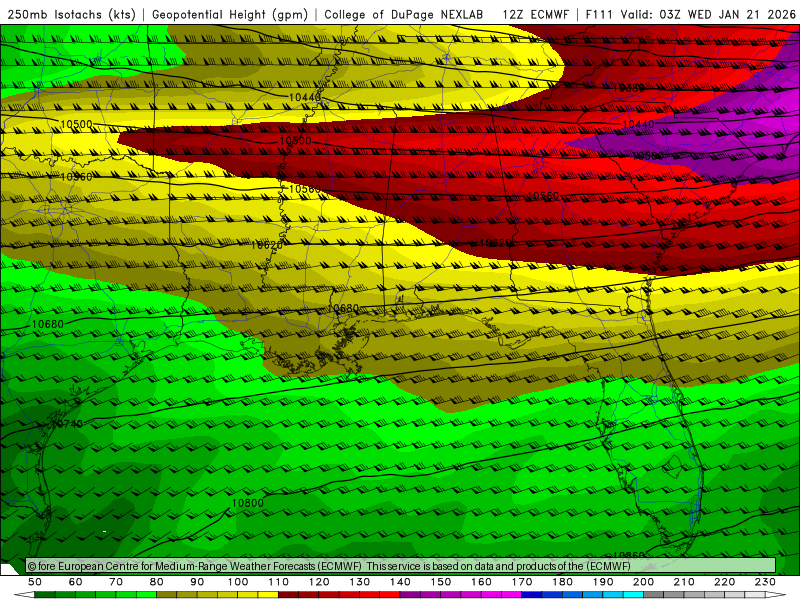The height and width of the screenshot is (600, 800).
Task: Click 'College of DuPage NEXLAB' in header
Action: (x=404, y=14)
